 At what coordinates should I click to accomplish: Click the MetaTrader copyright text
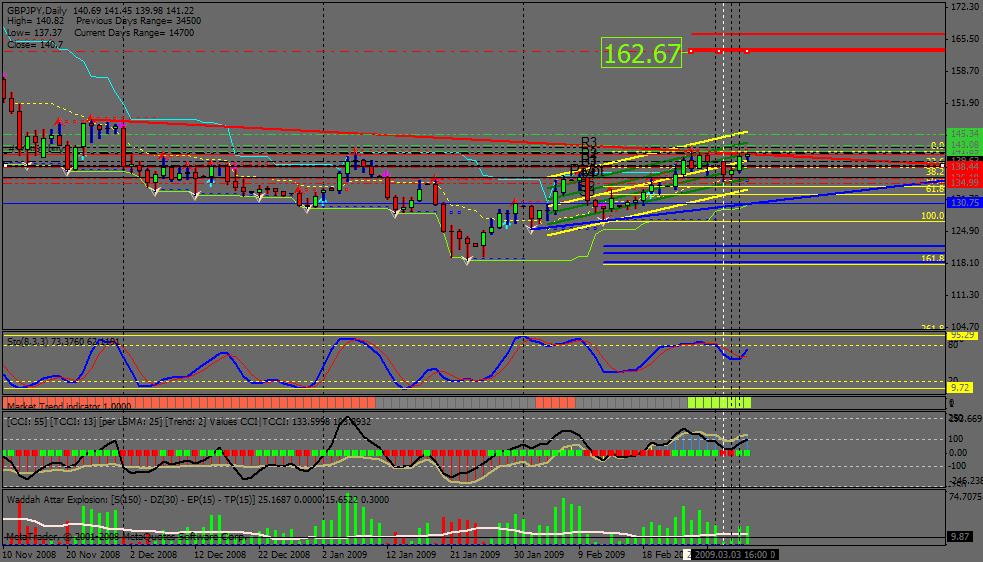(x=125, y=538)
